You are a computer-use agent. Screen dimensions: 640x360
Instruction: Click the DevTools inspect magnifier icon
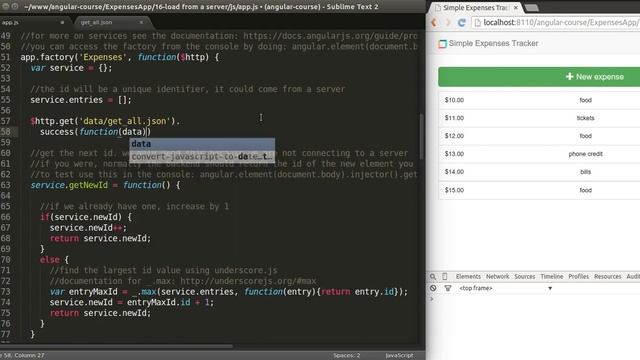click(433, 277)
